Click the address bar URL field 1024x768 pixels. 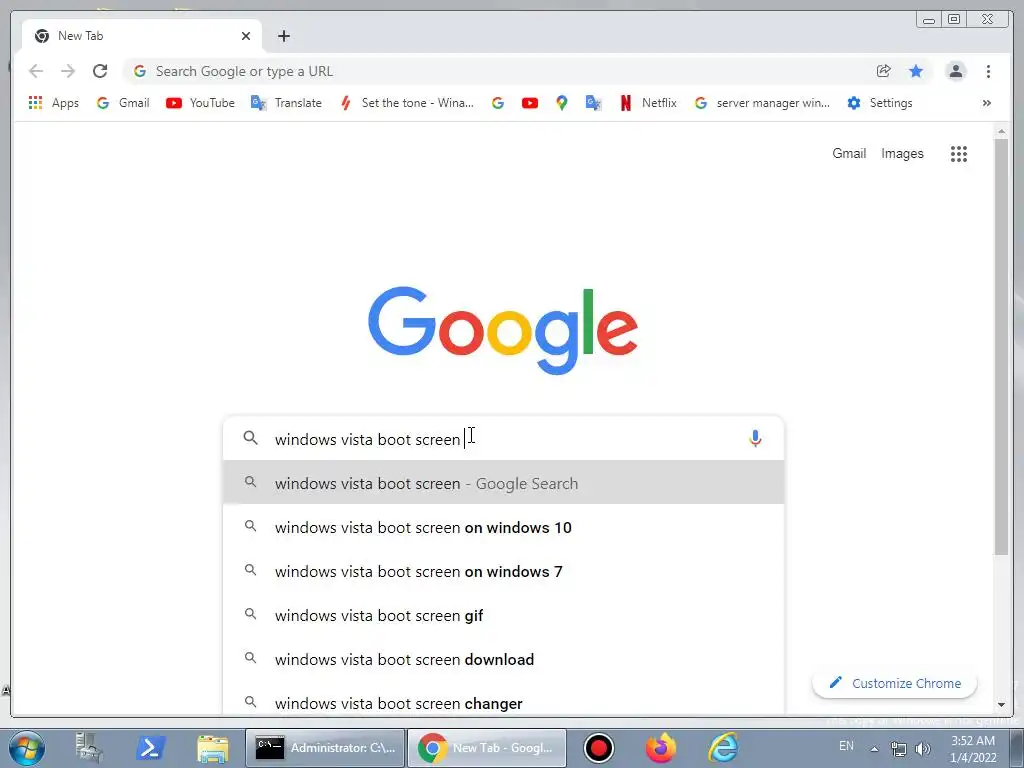496,71
